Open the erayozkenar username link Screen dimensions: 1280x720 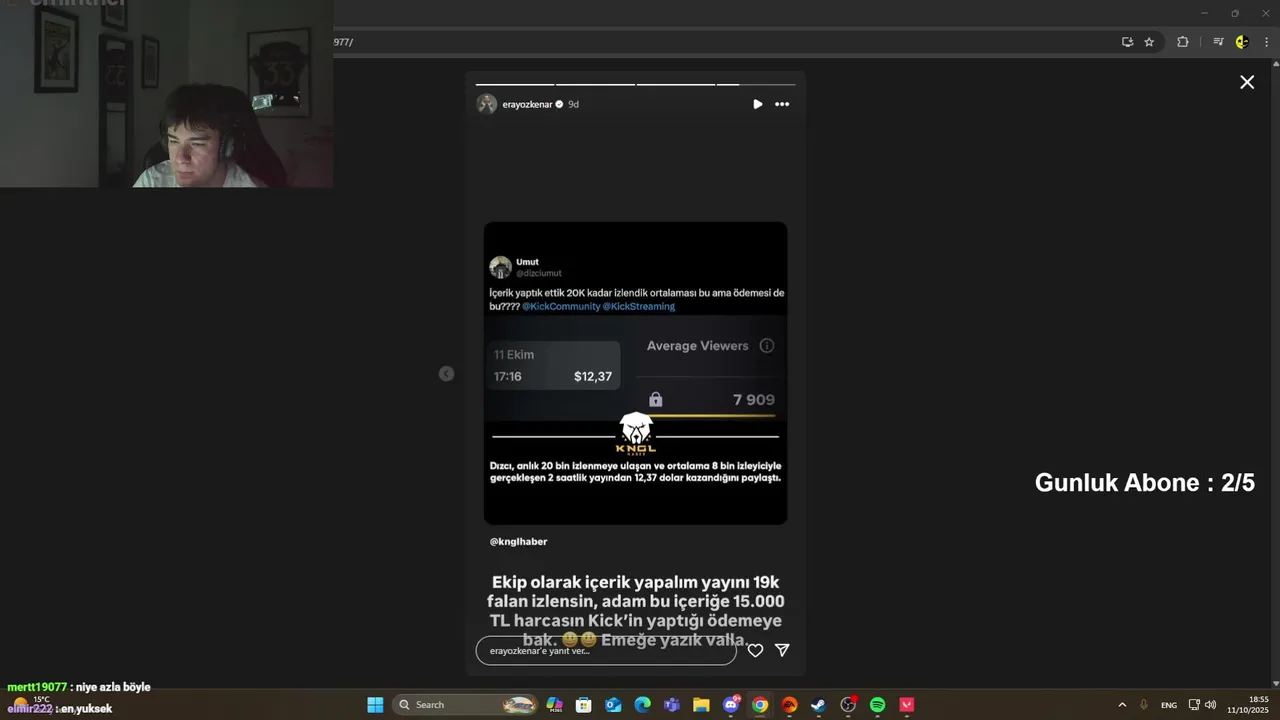tap(527, 104)
